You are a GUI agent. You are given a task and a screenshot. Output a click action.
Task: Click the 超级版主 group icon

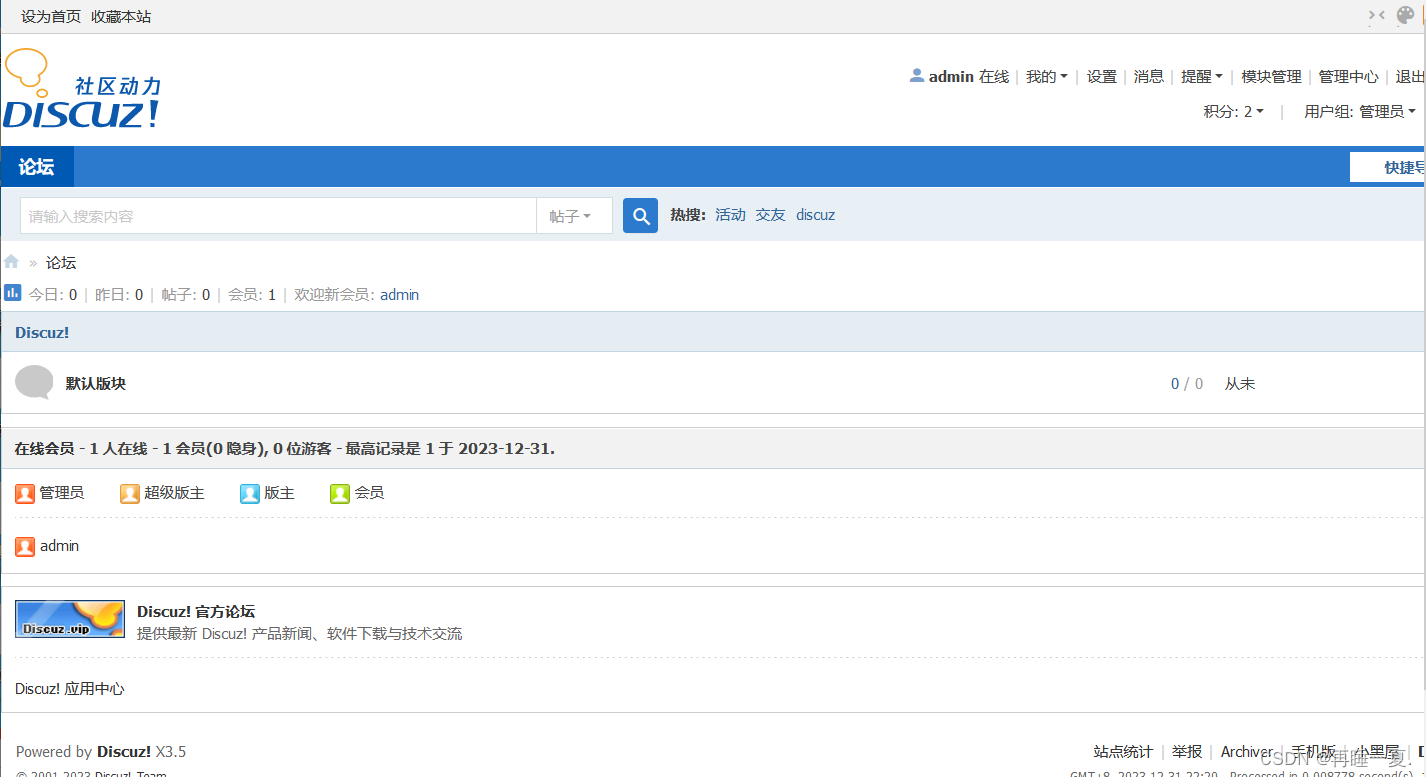point(130,492)
